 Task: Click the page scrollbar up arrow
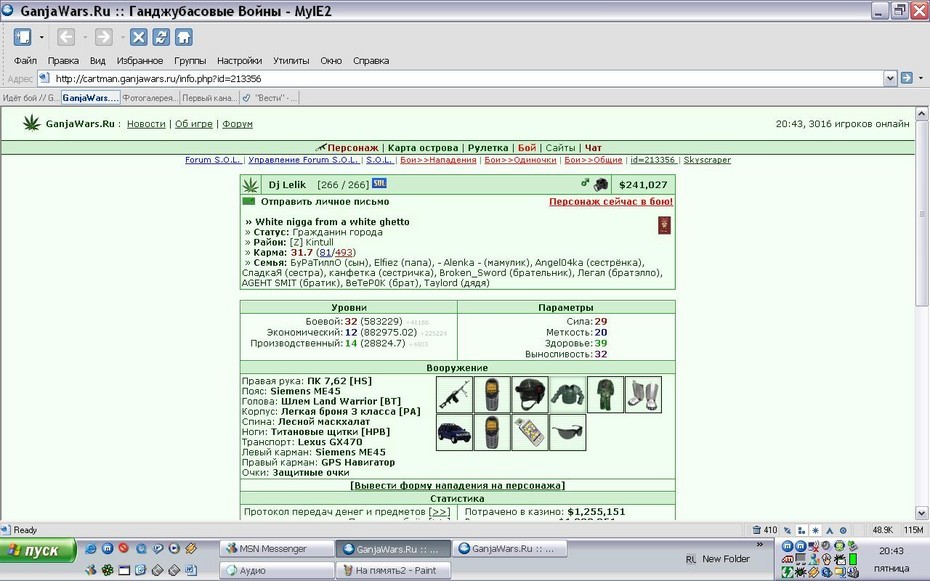pyautogui.click(x=921, y=113)
